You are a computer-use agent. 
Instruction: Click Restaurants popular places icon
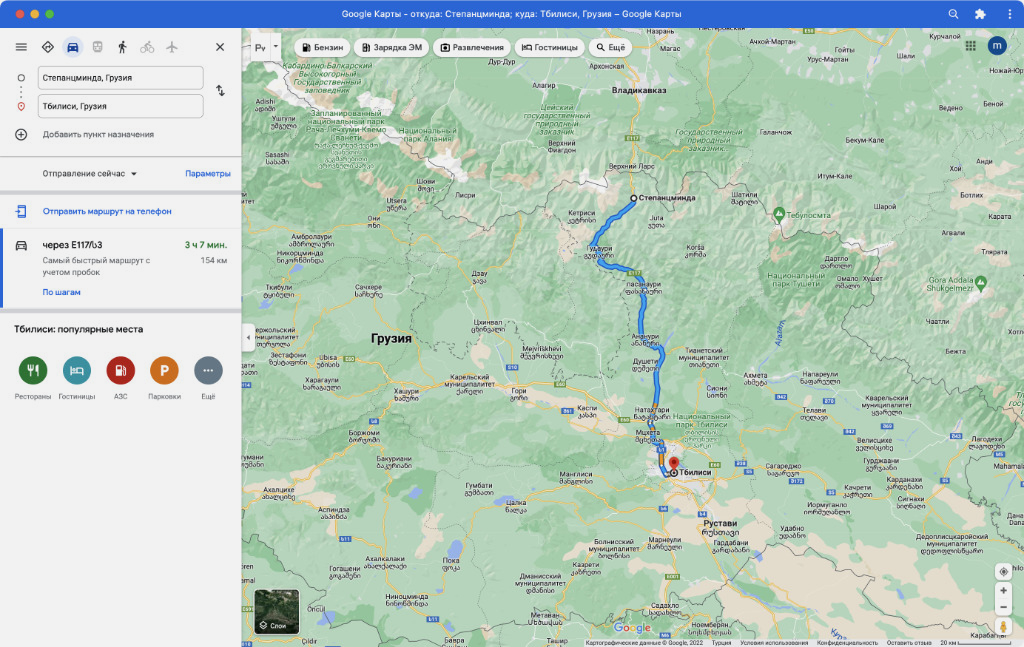(x=33, y=370)
